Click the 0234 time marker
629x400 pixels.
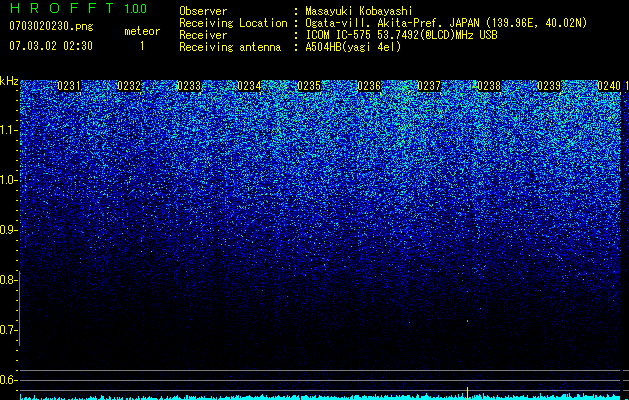(x=249, y=86)
